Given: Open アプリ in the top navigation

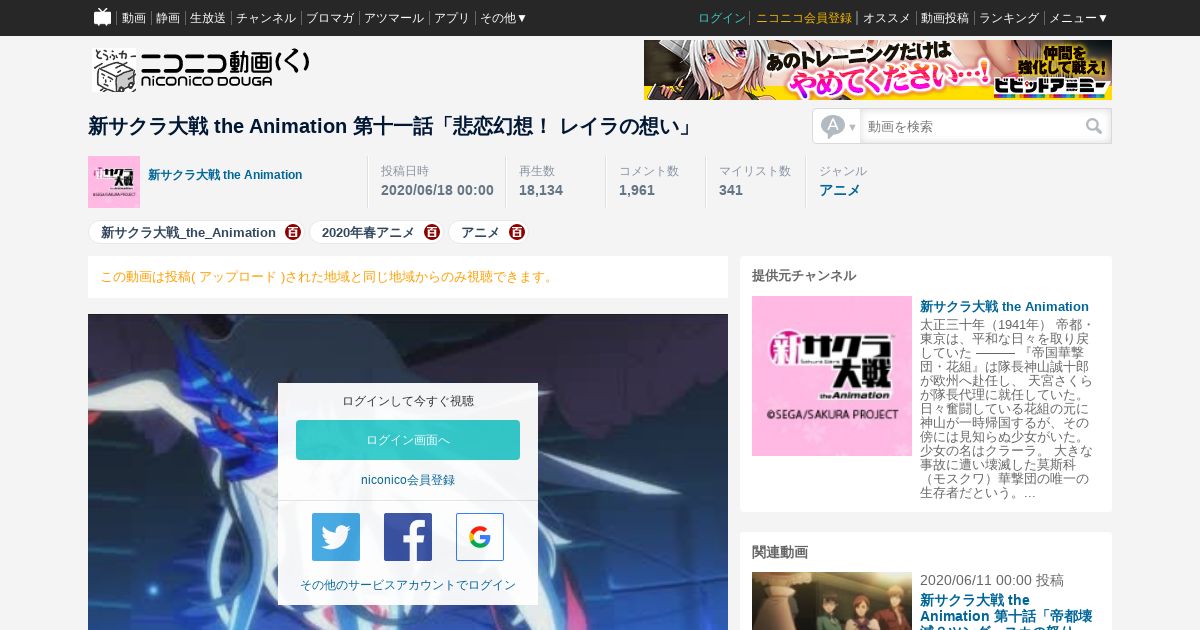Looking at the screenshot, I should click(452, 18).
